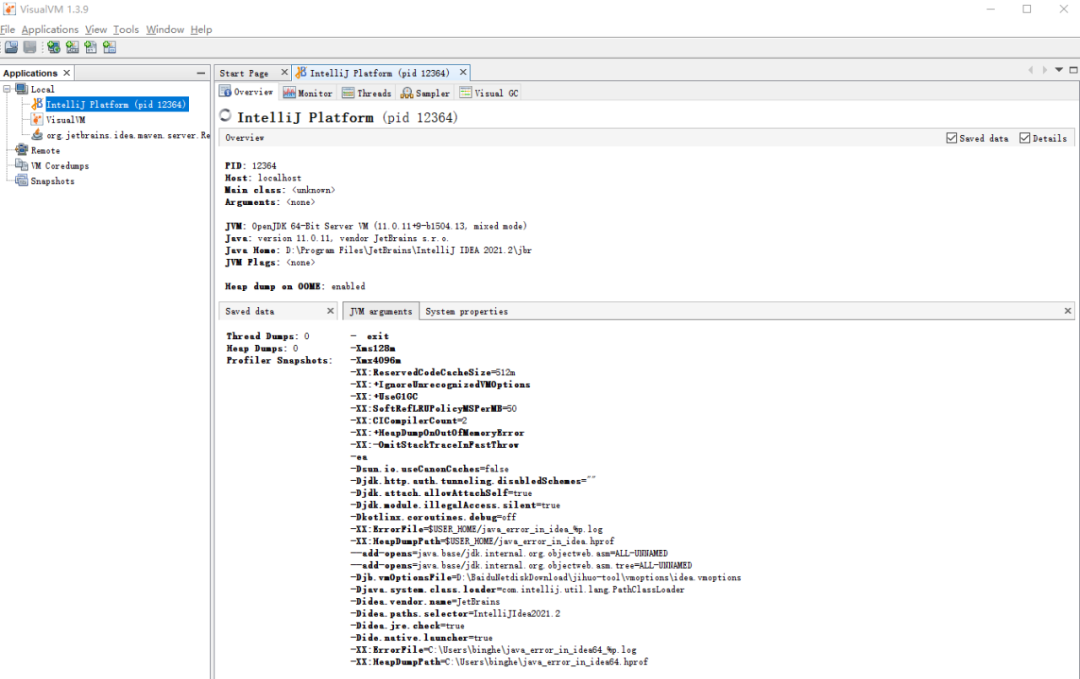
Task: Close the IntelliJ Platform document tab
Action: click(x=463, y=72)
